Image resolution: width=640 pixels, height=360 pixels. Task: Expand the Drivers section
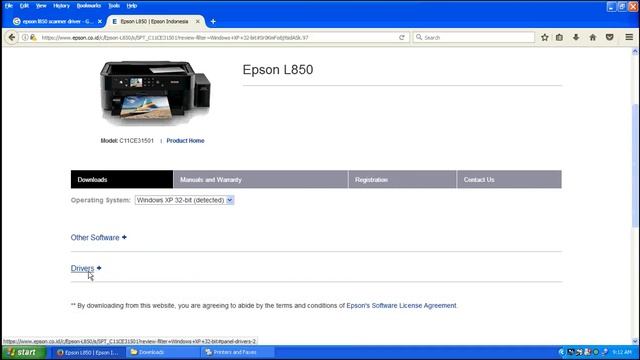[86, 268]
